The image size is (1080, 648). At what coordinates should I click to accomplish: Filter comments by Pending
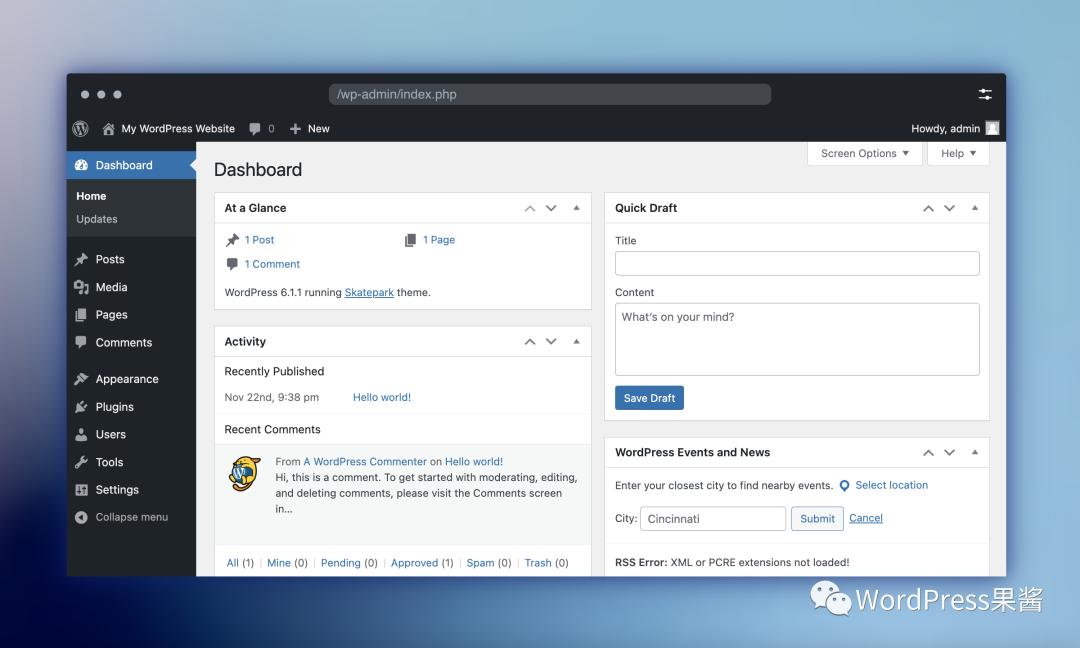[x=340, y=563]
